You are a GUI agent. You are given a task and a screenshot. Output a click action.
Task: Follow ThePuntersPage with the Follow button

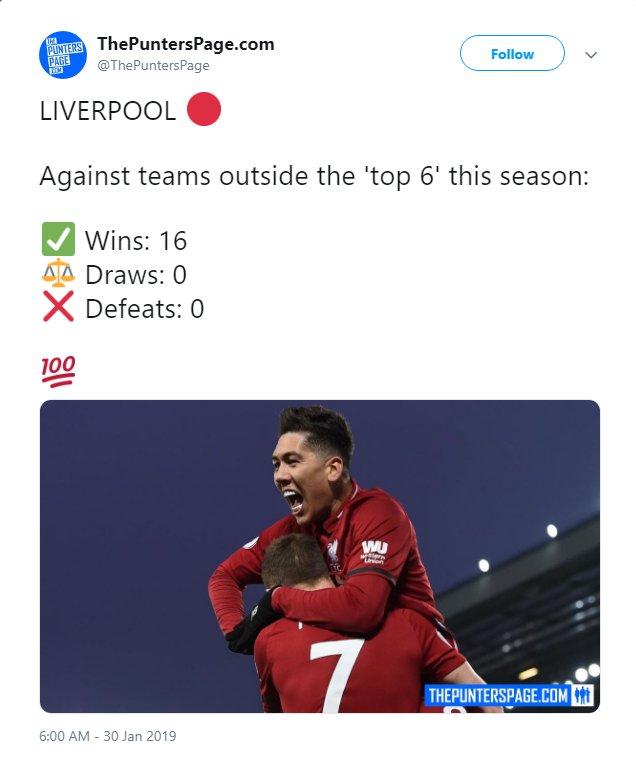(x=512, y=54)
